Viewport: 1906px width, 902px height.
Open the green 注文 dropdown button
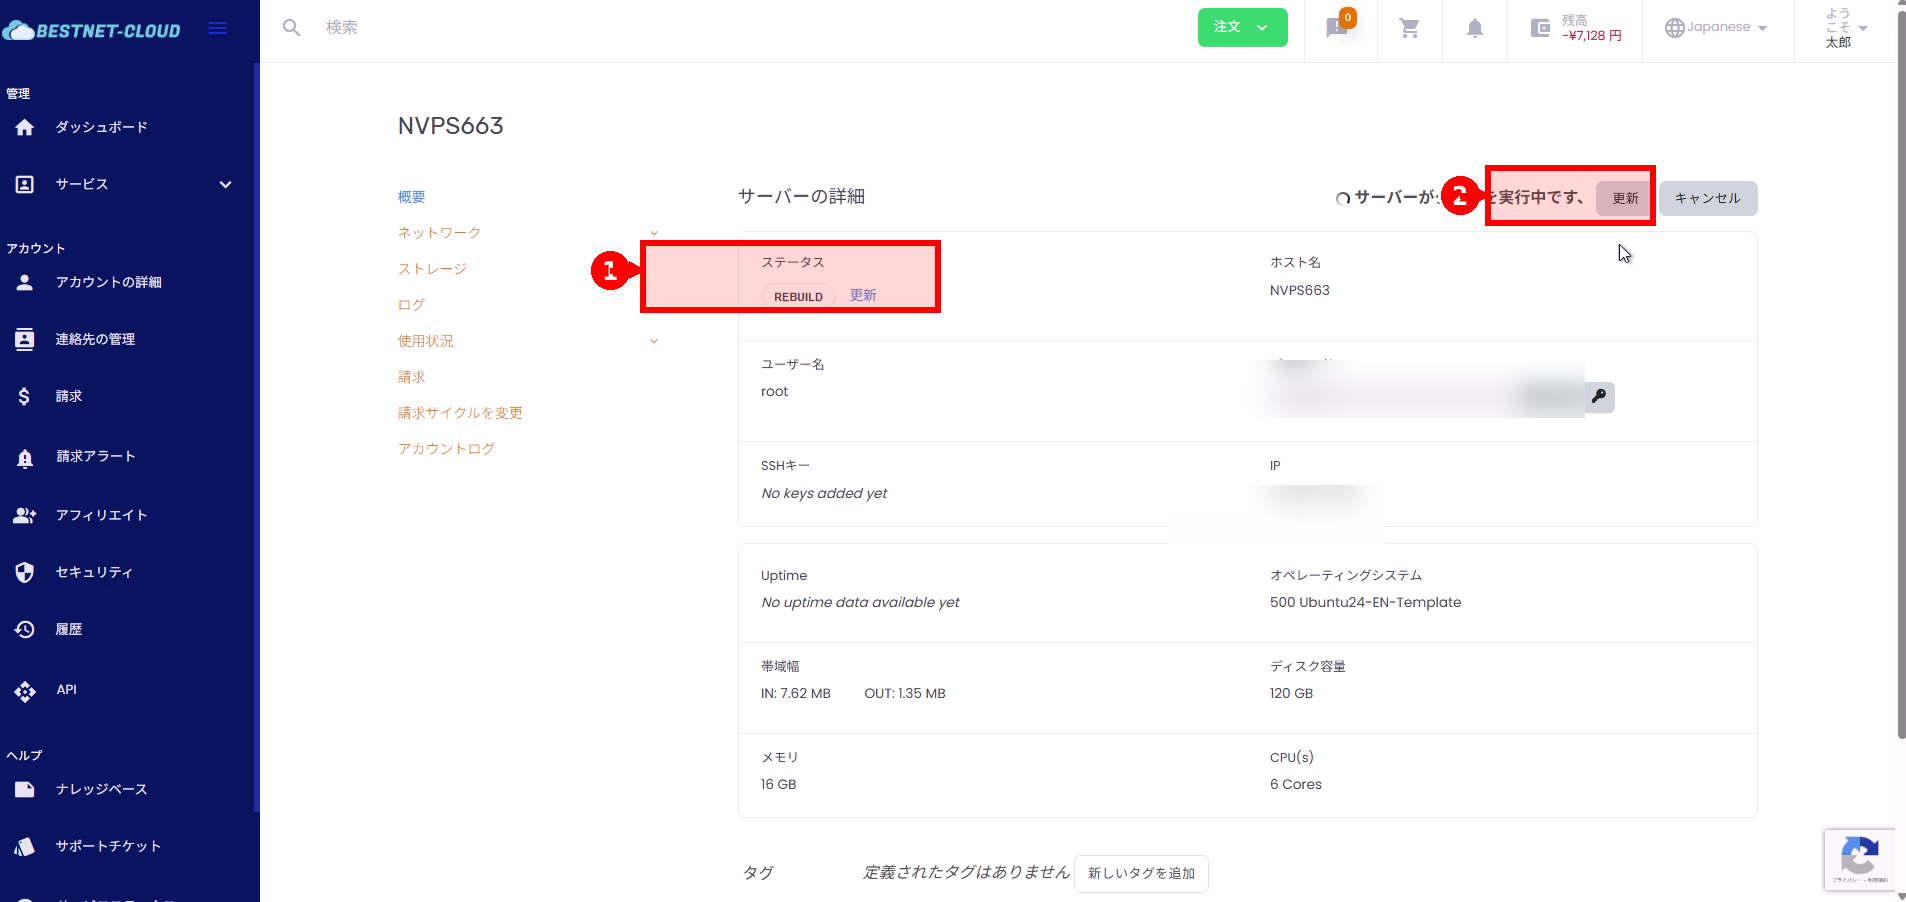(1242, 27)
